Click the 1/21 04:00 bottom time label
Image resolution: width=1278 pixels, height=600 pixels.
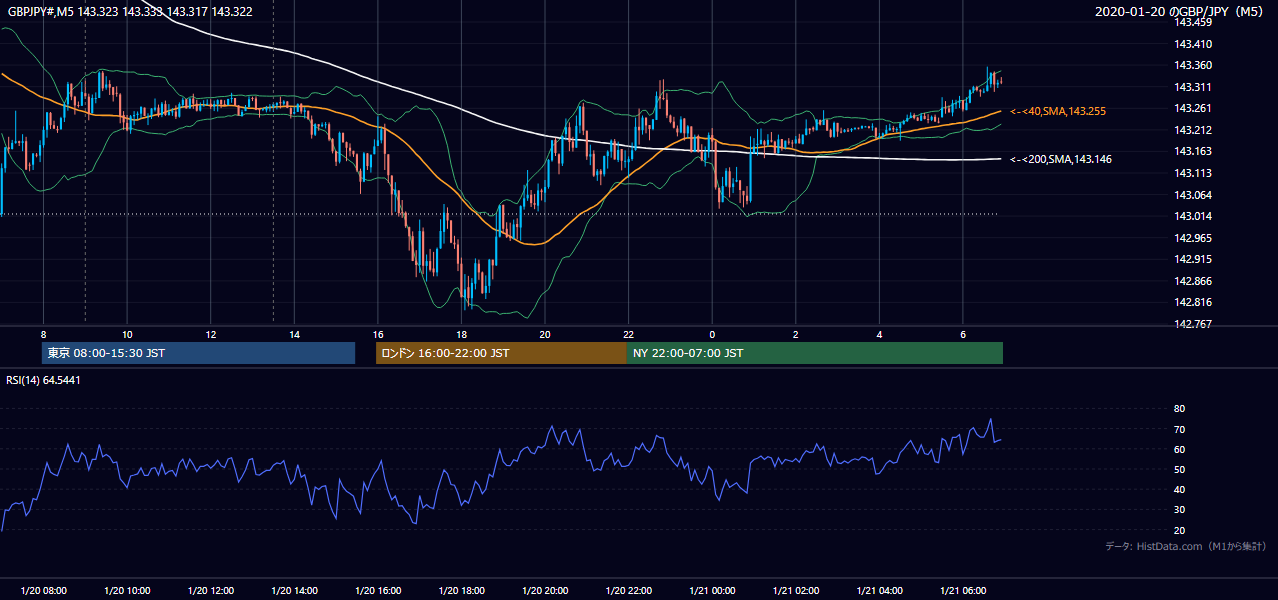point(879,591)
